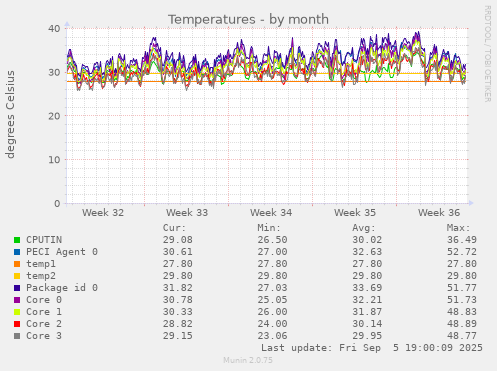Click the yellow temp2 legend swatch
Viewport: 497px width, 371px height.
[17, 276]
